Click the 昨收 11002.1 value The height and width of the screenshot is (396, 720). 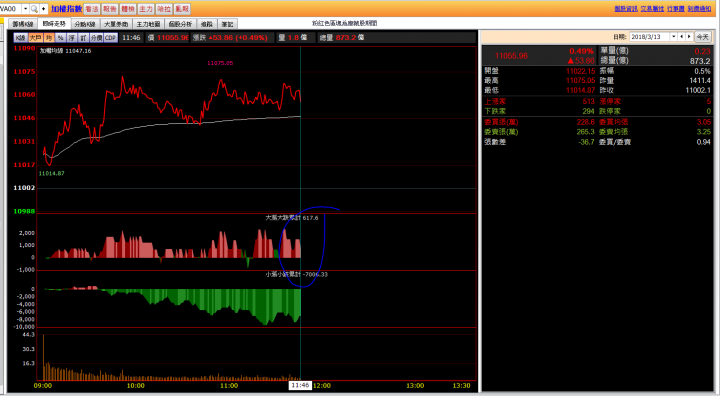tap(698, 91)
